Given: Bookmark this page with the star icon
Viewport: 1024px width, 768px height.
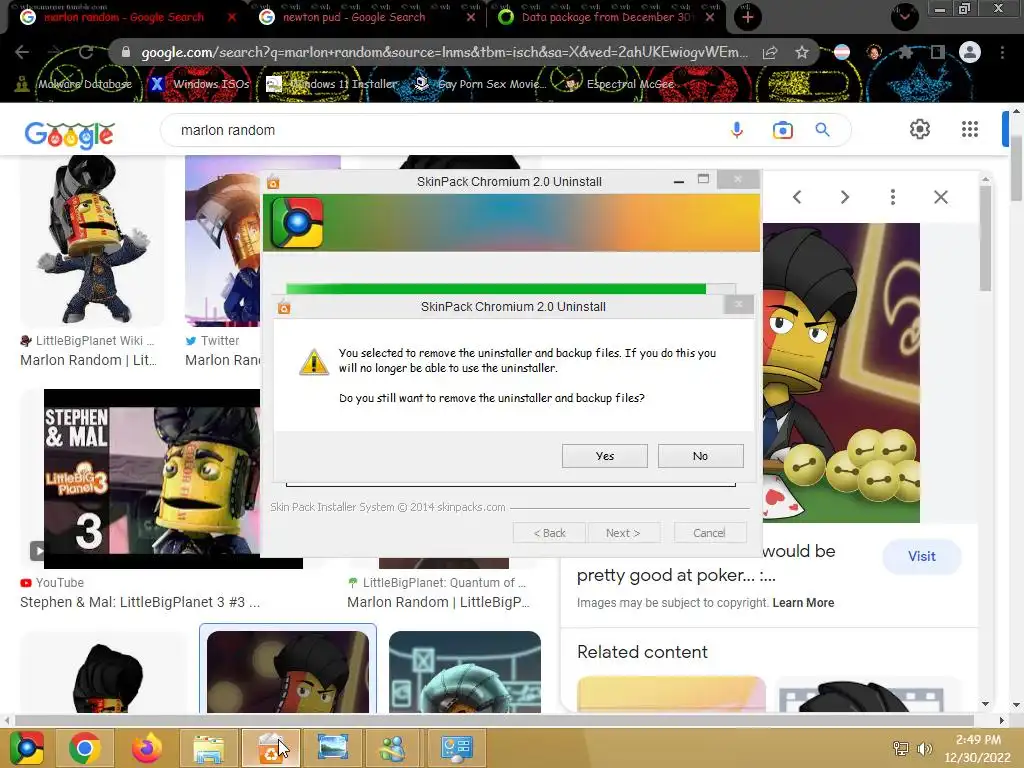Looking at the screenshot, I should (802, 52).
